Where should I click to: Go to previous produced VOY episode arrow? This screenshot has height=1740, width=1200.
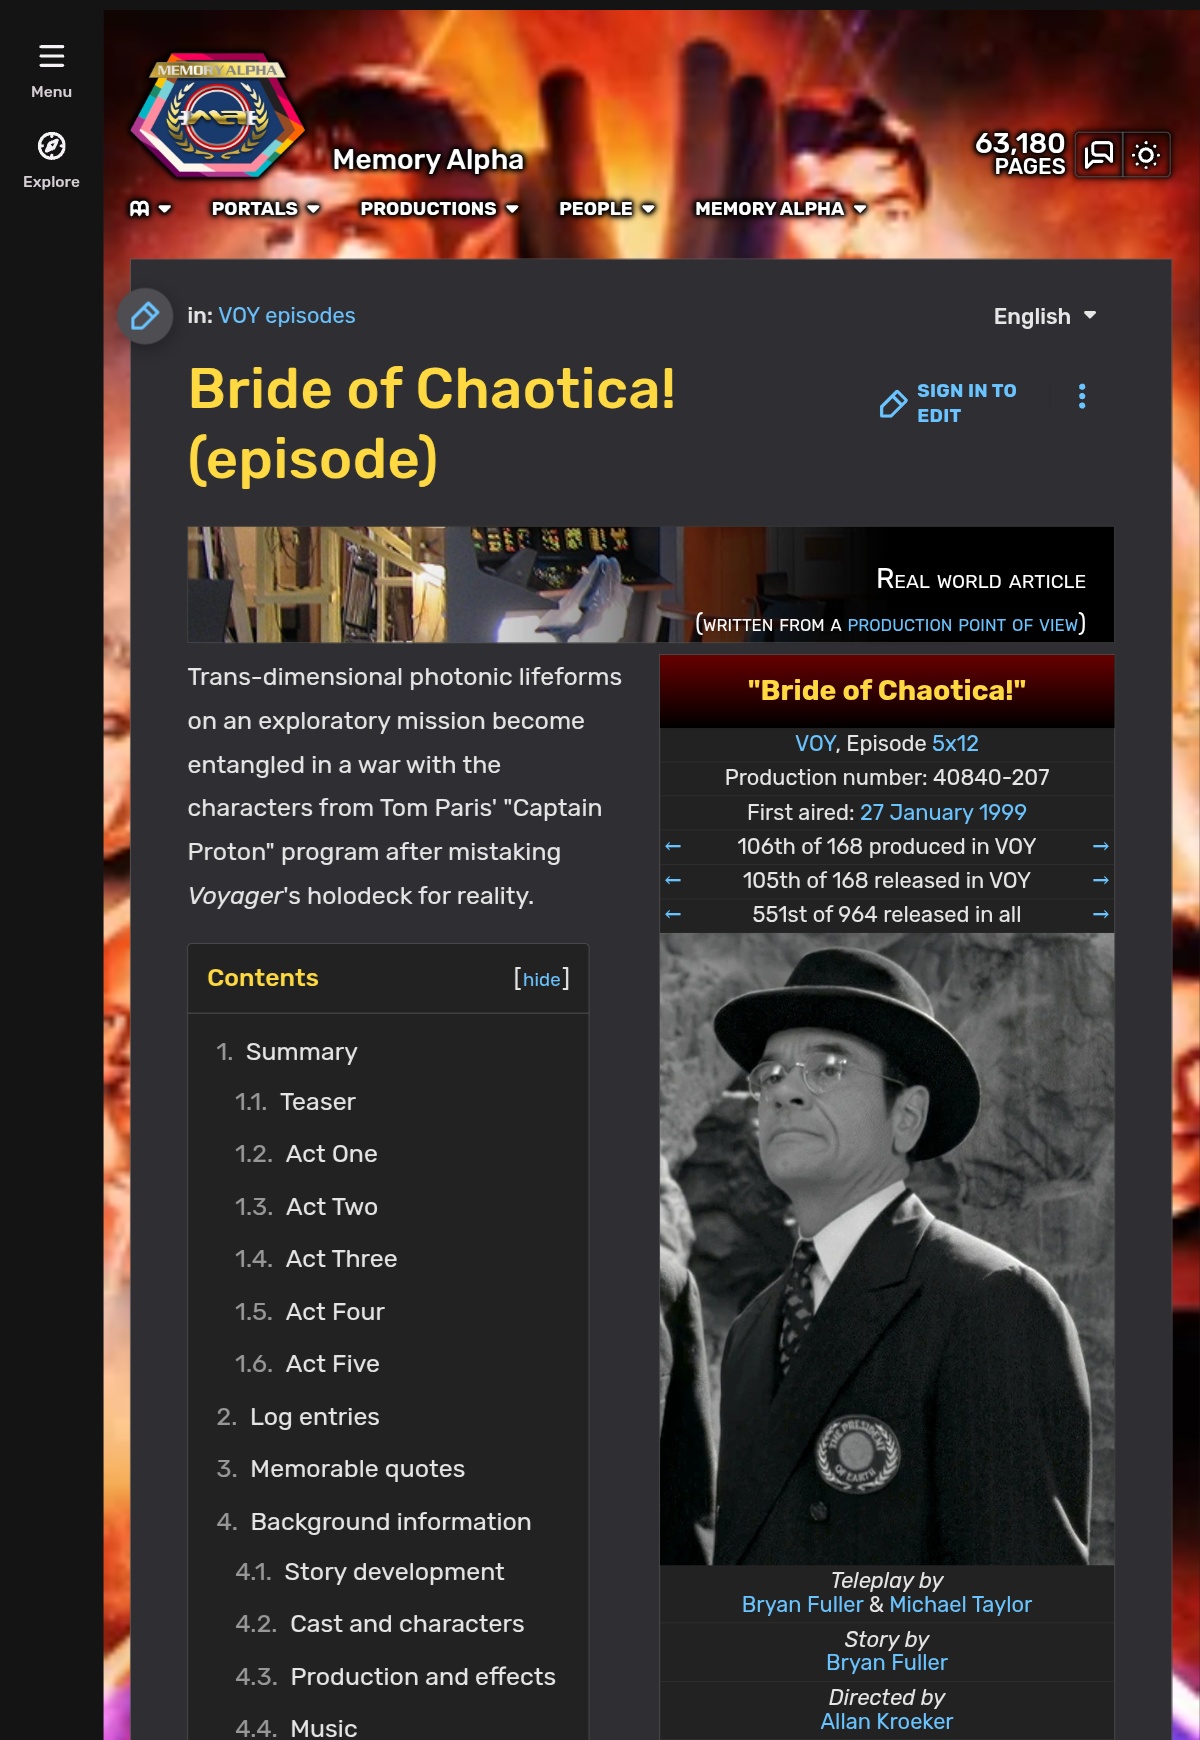click(673, 847)
